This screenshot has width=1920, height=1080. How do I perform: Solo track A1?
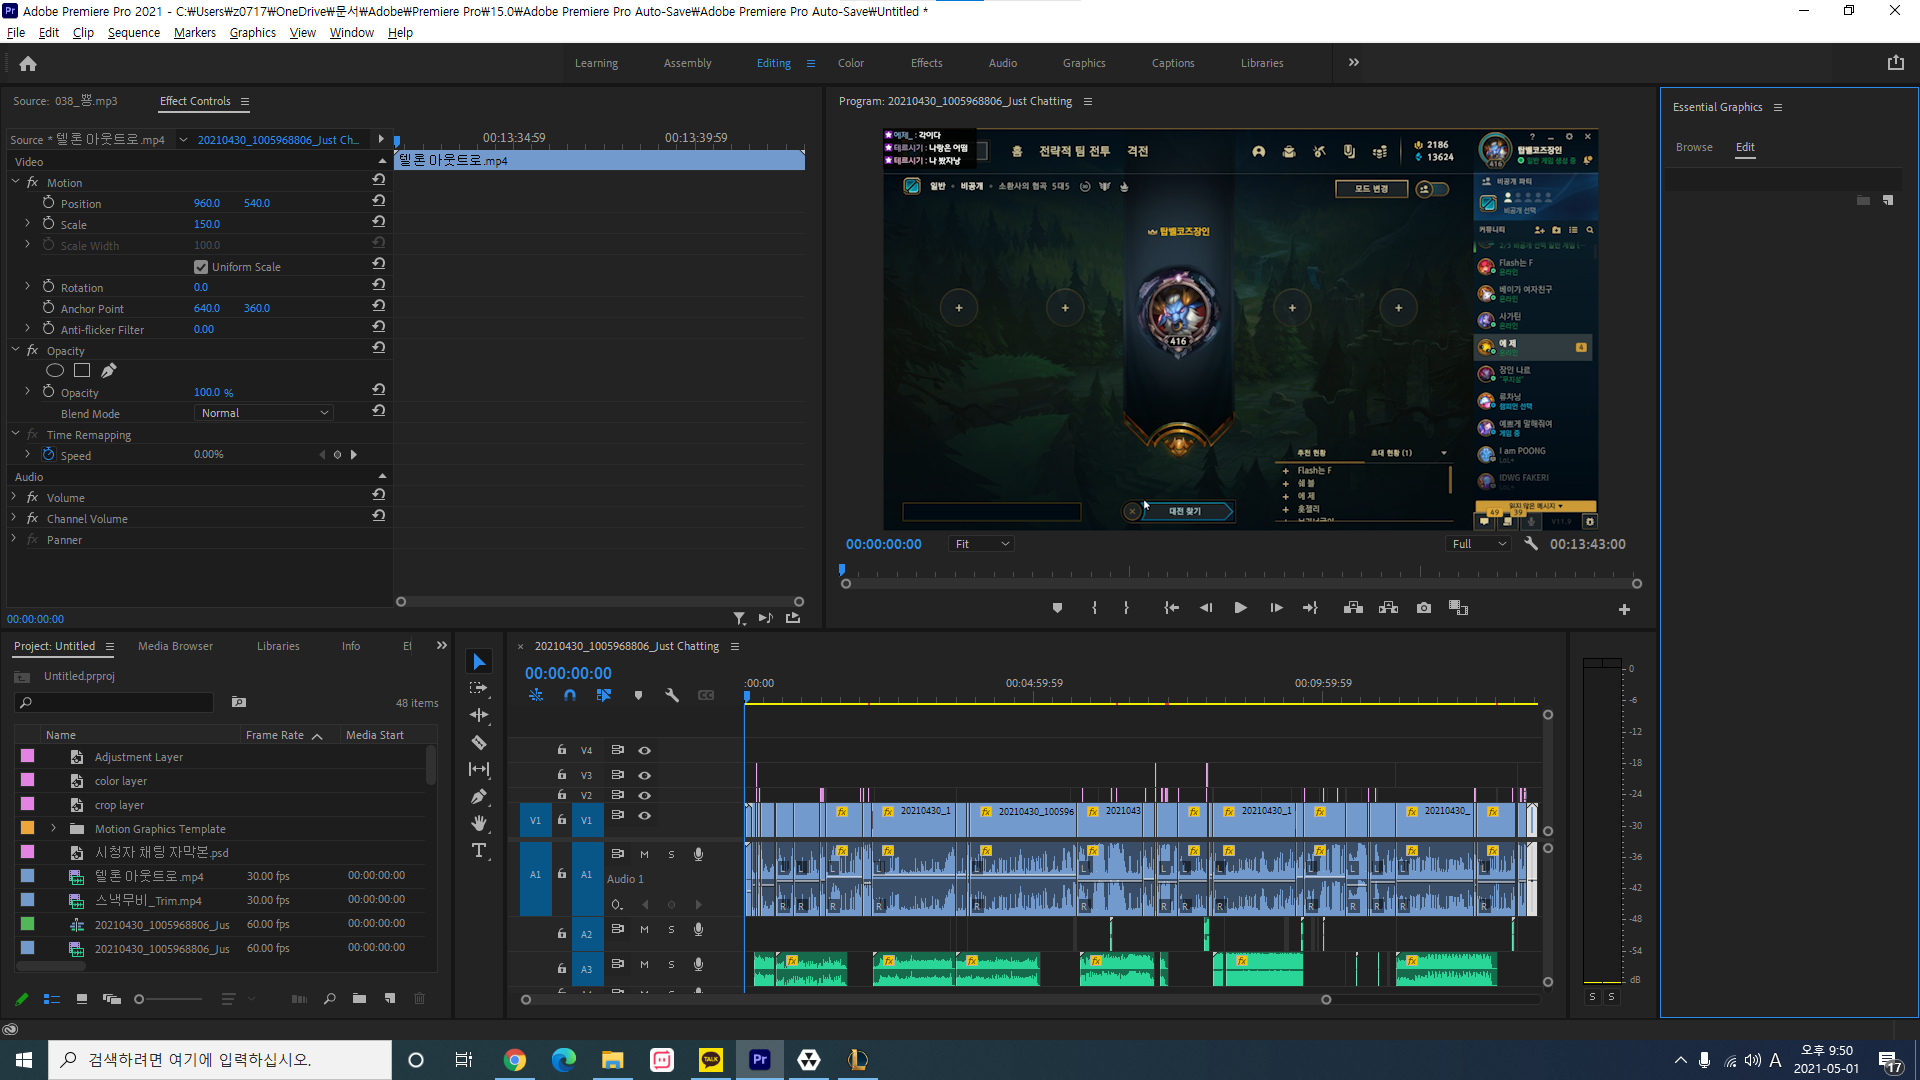(671, 854)
